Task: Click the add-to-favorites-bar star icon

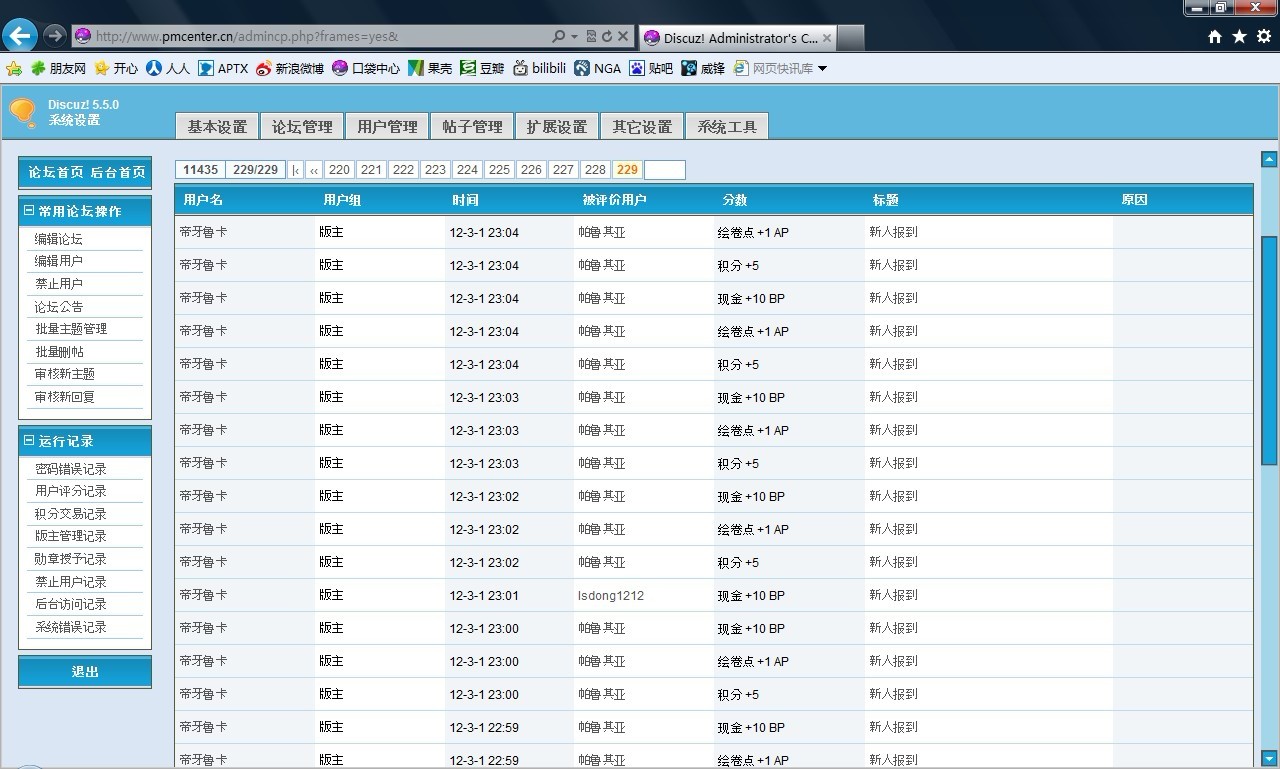Action: (14, 68)
